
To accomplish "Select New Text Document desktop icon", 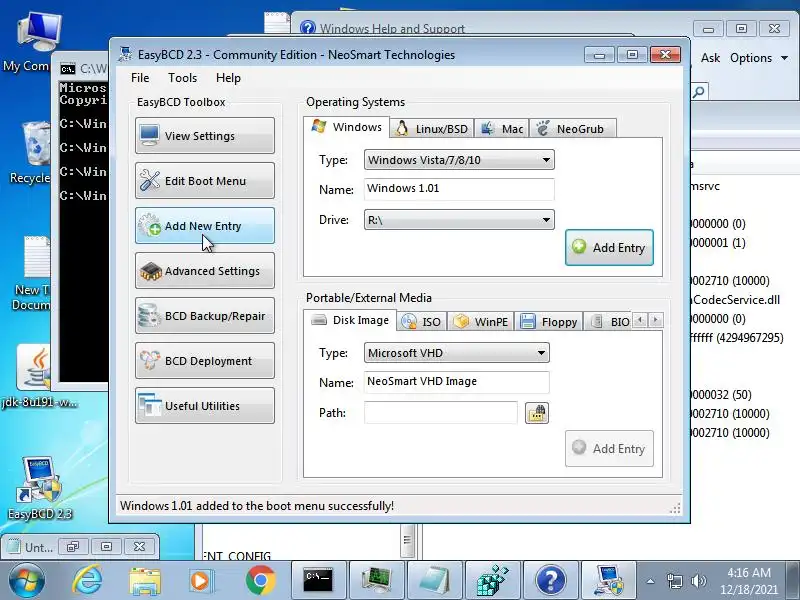I will point(32,273).
